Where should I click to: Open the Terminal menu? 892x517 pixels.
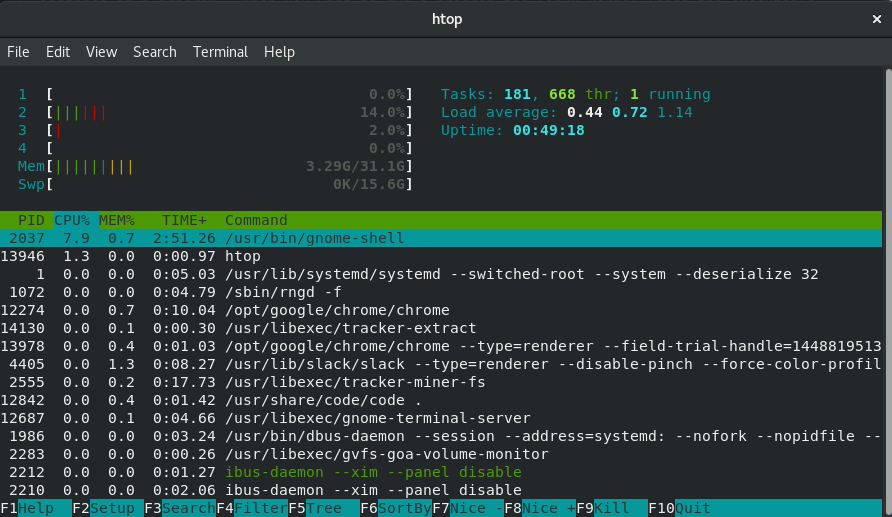tap(220, 52)
